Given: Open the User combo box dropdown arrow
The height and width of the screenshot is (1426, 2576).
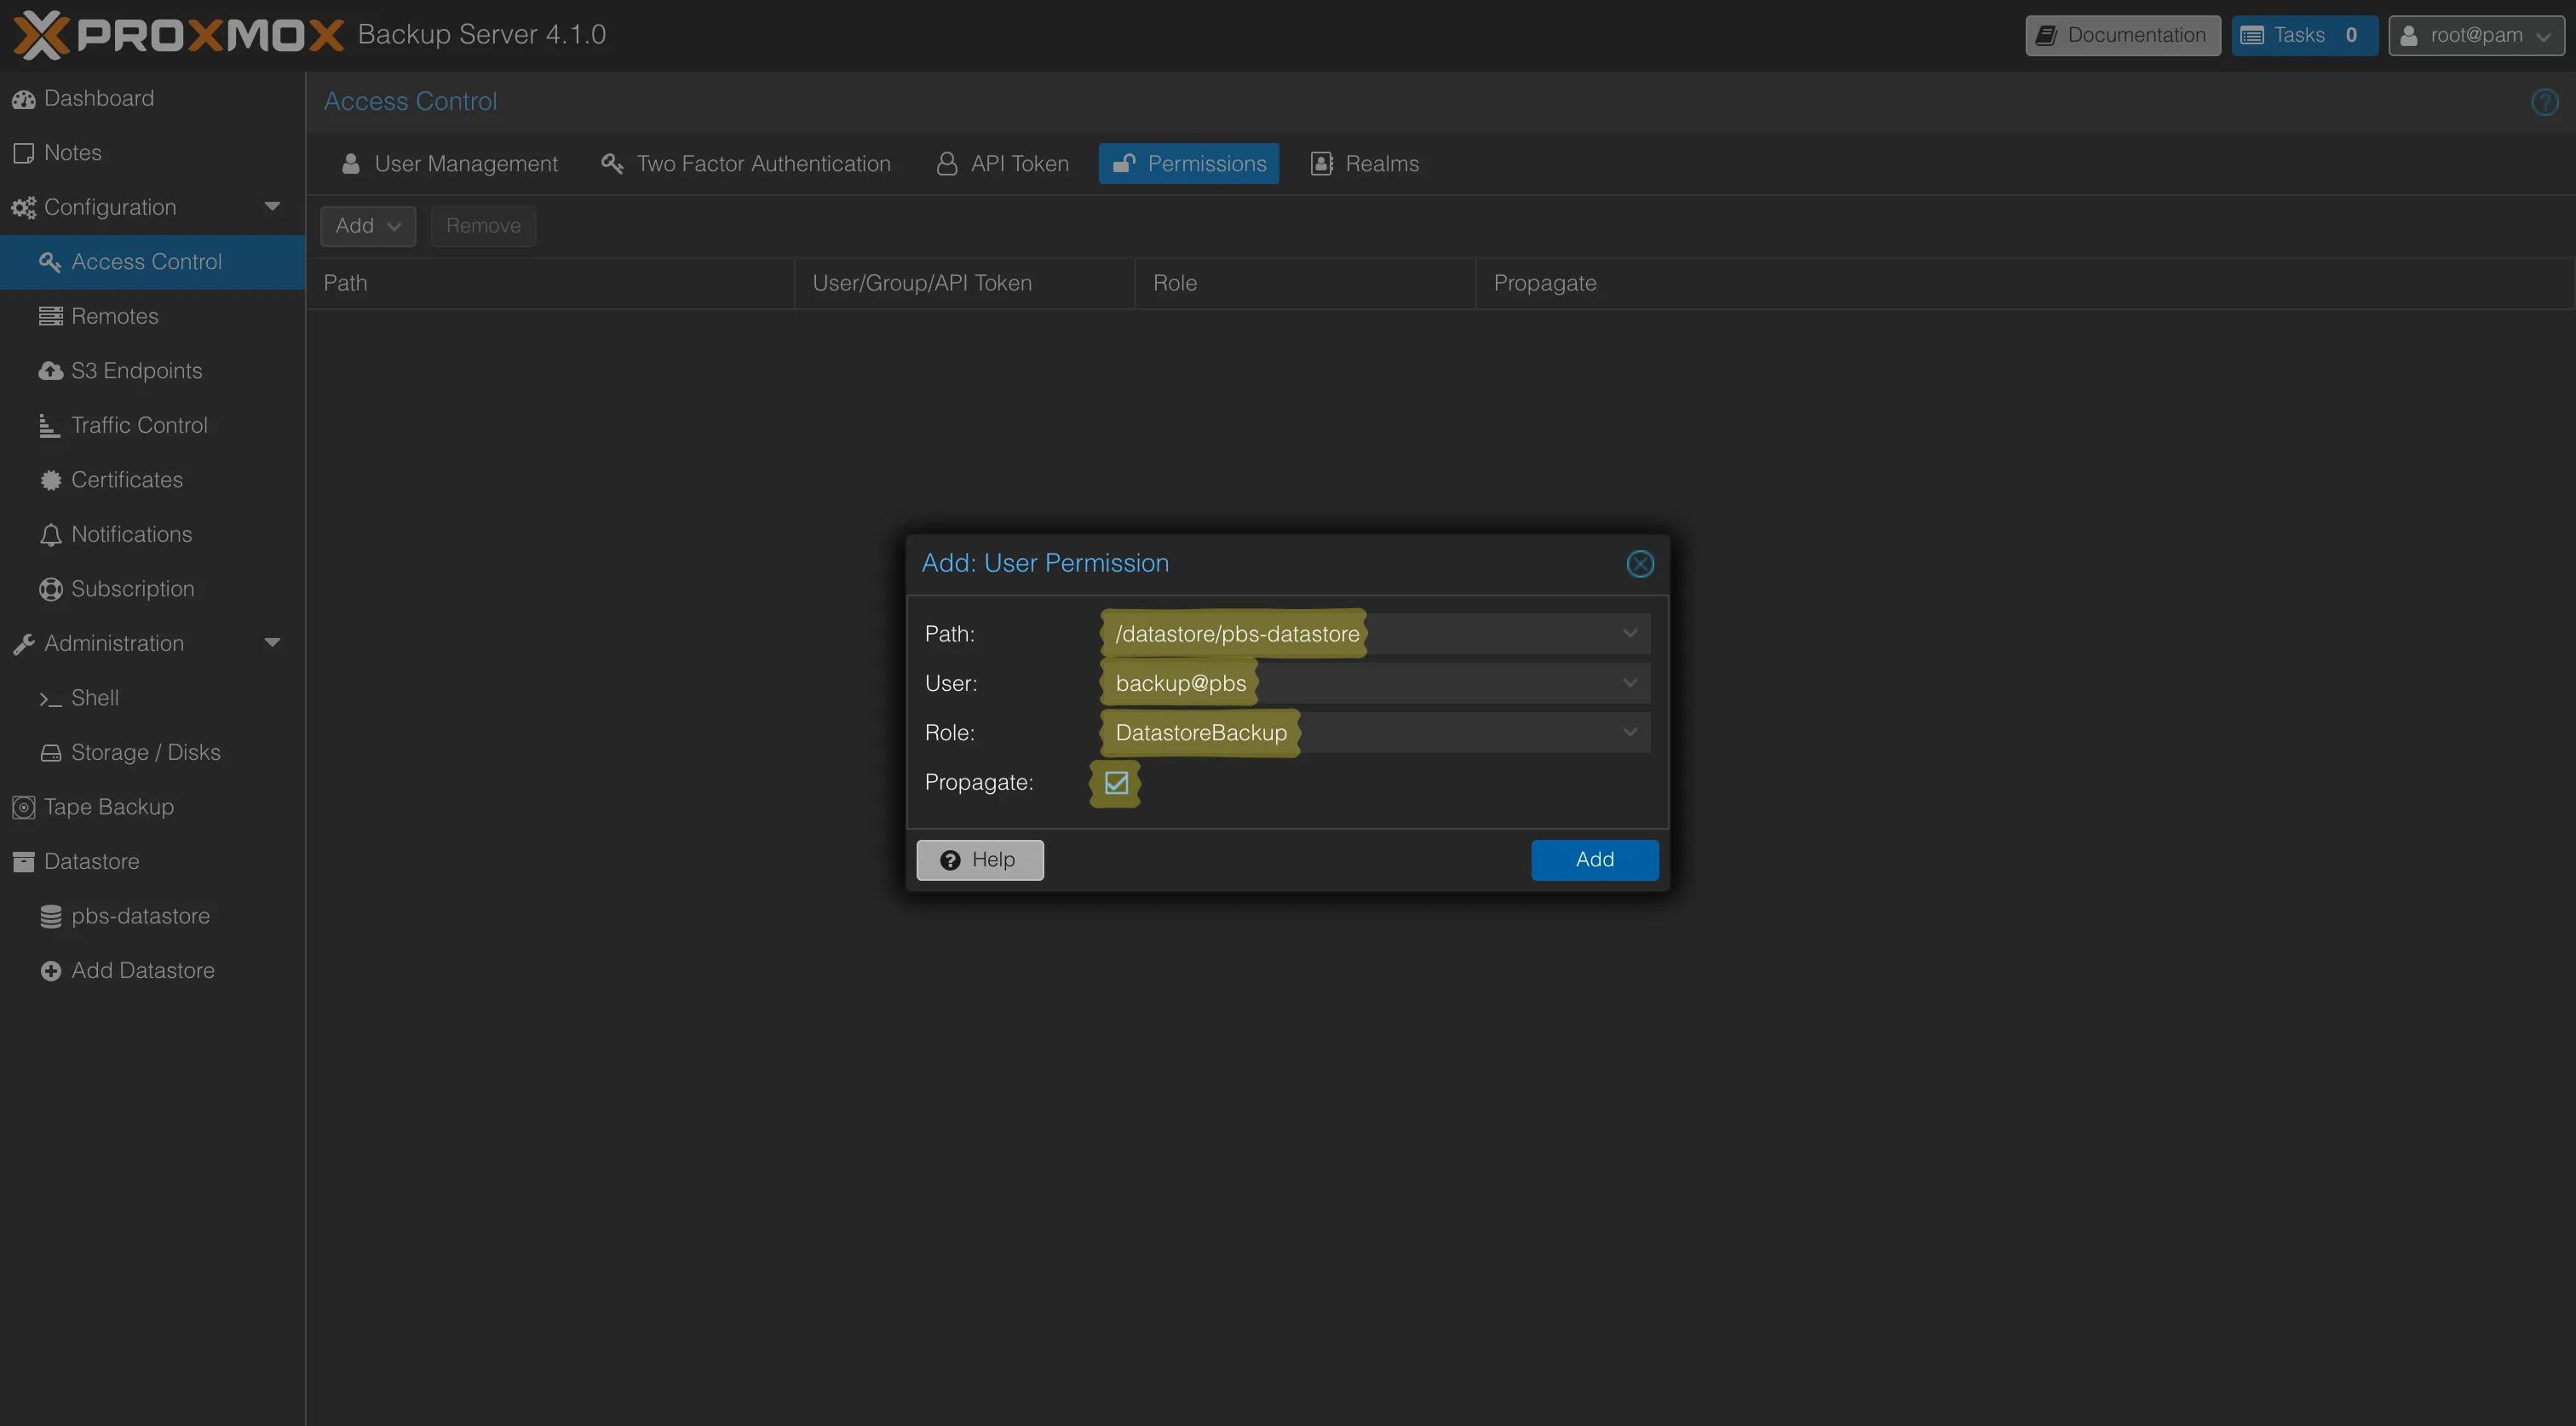Looking at the screenshot, I should tap(1630, 683).
